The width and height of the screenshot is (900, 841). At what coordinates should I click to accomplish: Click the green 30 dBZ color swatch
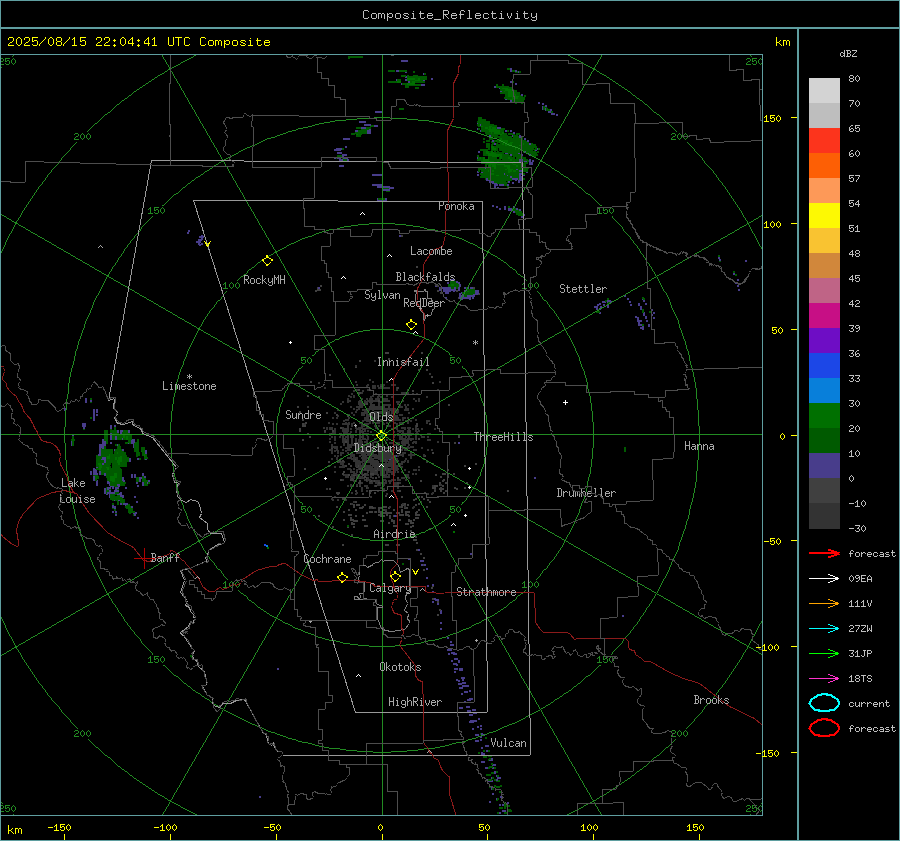click(824, 415)
